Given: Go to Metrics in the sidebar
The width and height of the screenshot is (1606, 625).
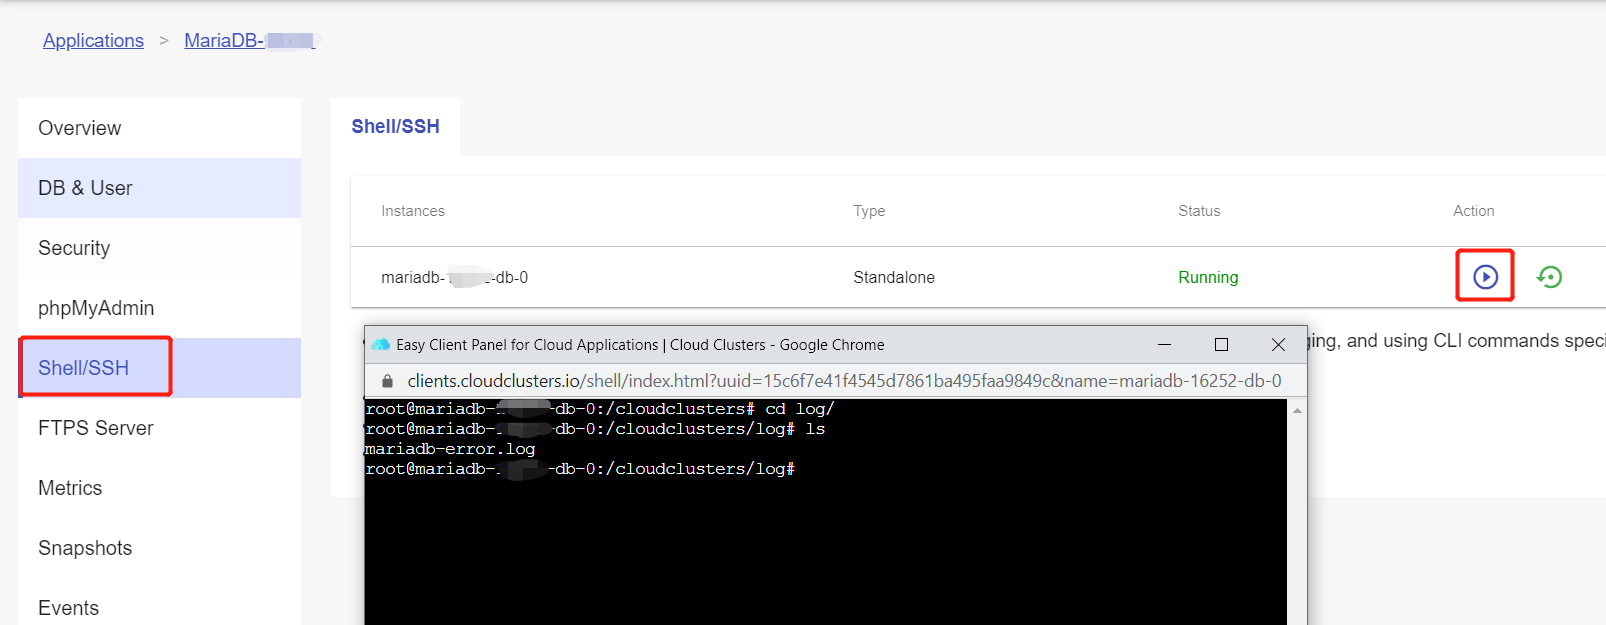Looking at the screenshot, I should coord(70,488).
